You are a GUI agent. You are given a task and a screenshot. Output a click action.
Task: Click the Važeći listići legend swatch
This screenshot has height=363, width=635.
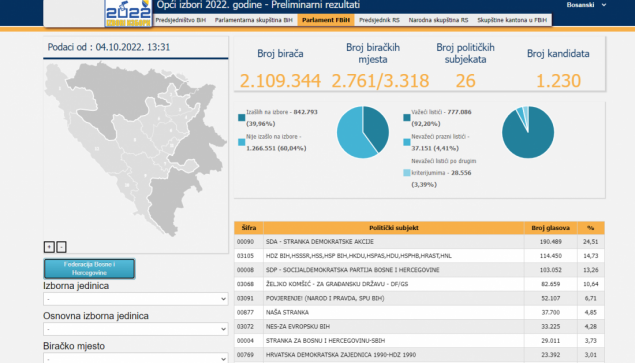tap(407, 117)
